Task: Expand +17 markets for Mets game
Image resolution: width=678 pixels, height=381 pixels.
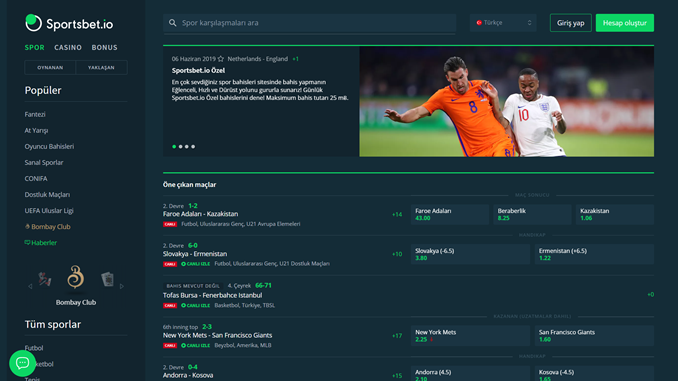Action: click(397, 336)
